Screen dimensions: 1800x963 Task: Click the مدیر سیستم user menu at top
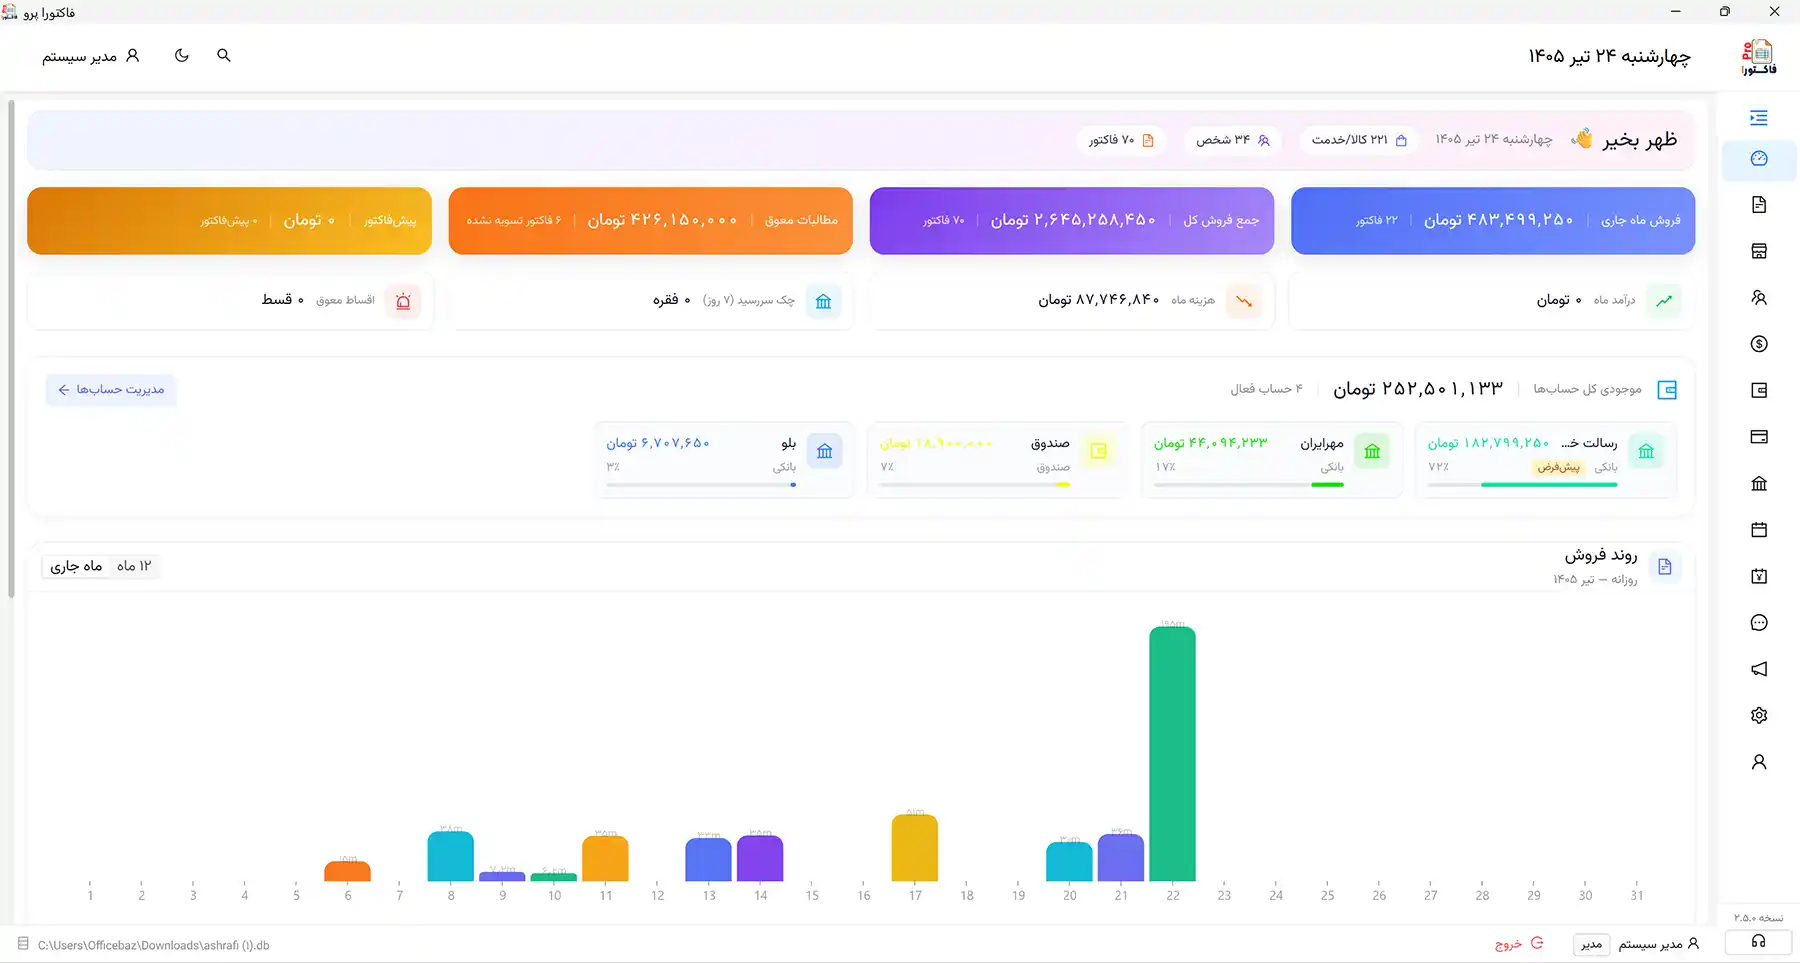[91, 56]
